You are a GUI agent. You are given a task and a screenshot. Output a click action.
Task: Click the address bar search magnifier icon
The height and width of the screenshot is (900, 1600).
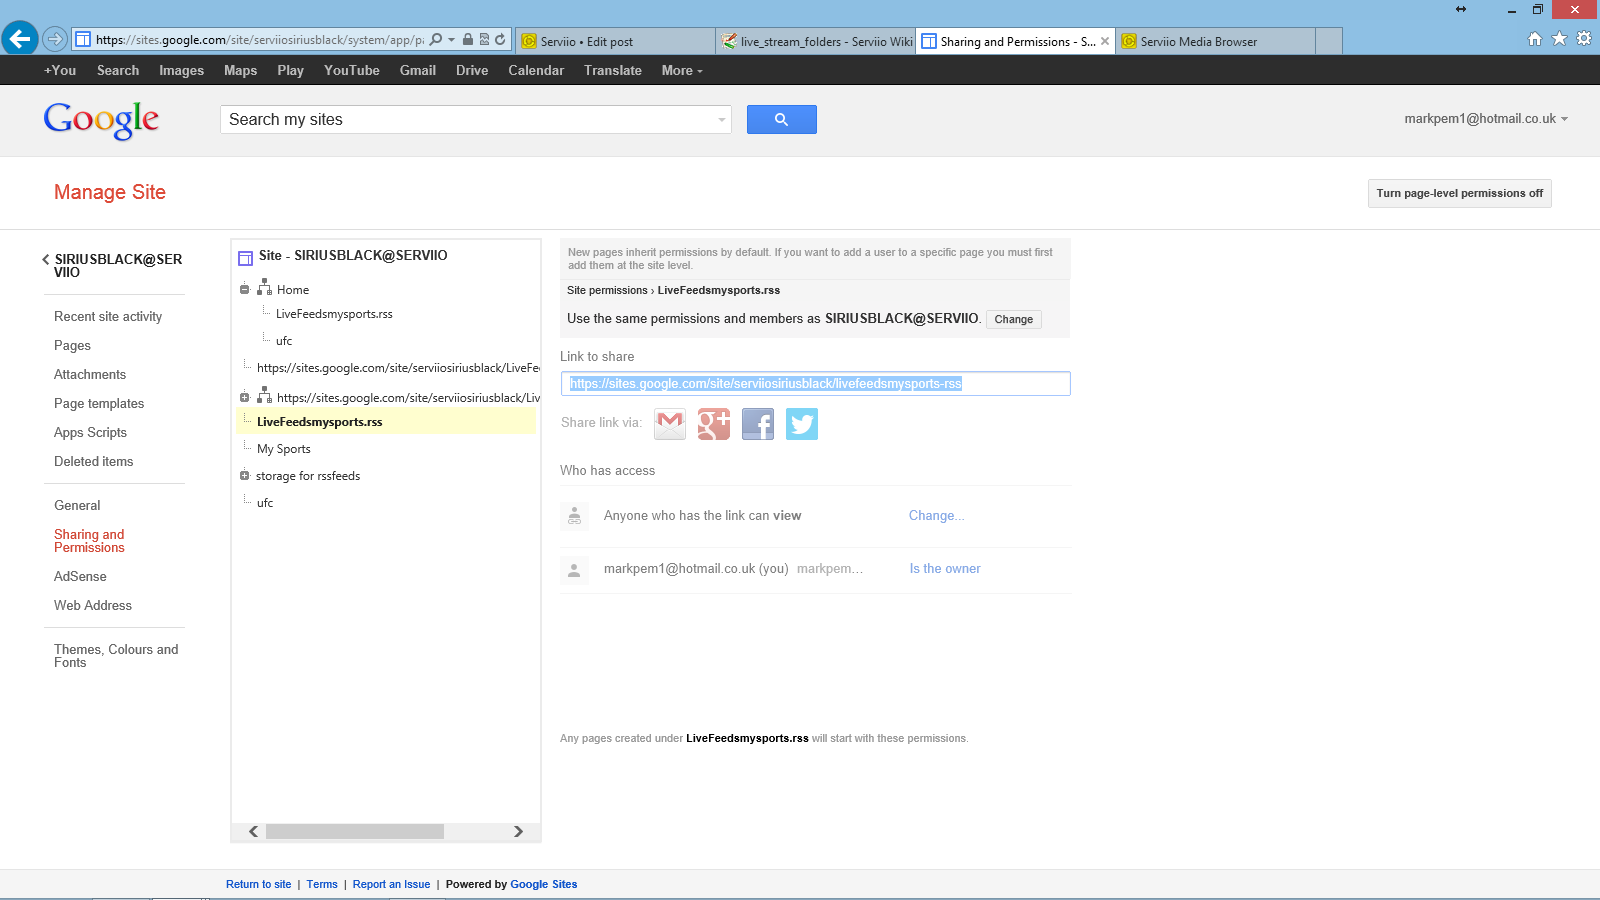point(436,40)
